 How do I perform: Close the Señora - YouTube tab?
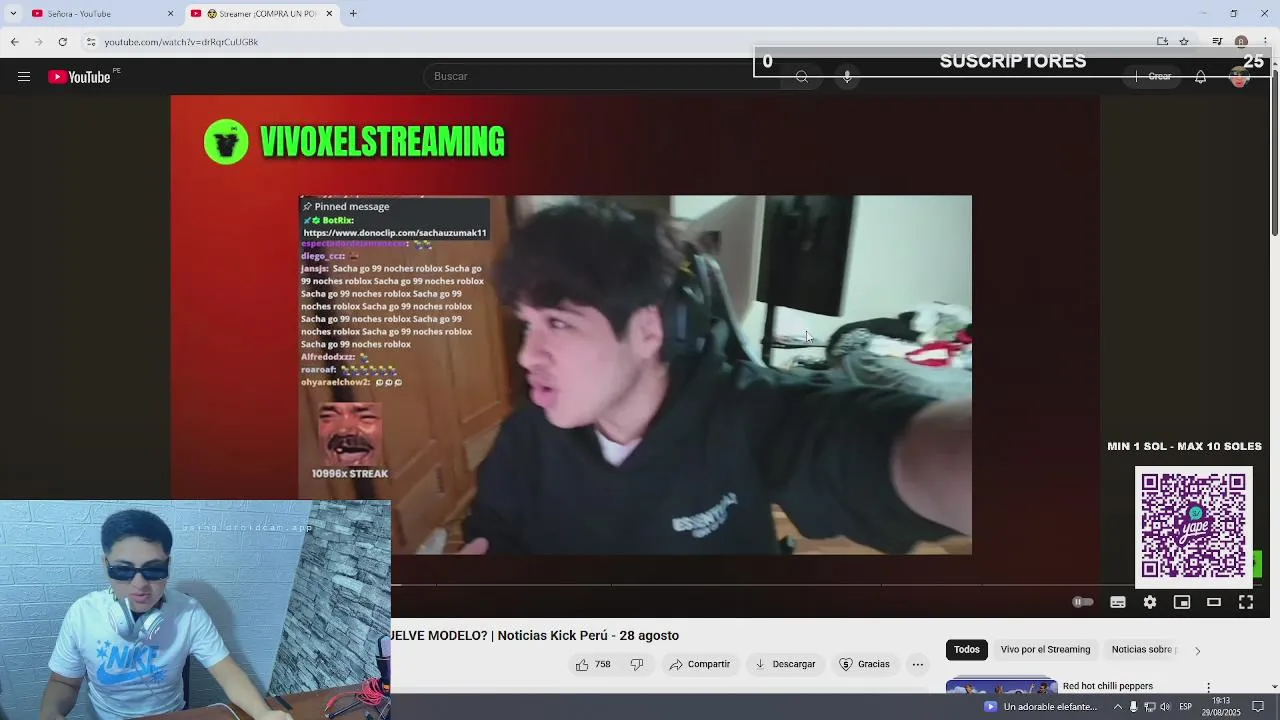pos(170,14)
